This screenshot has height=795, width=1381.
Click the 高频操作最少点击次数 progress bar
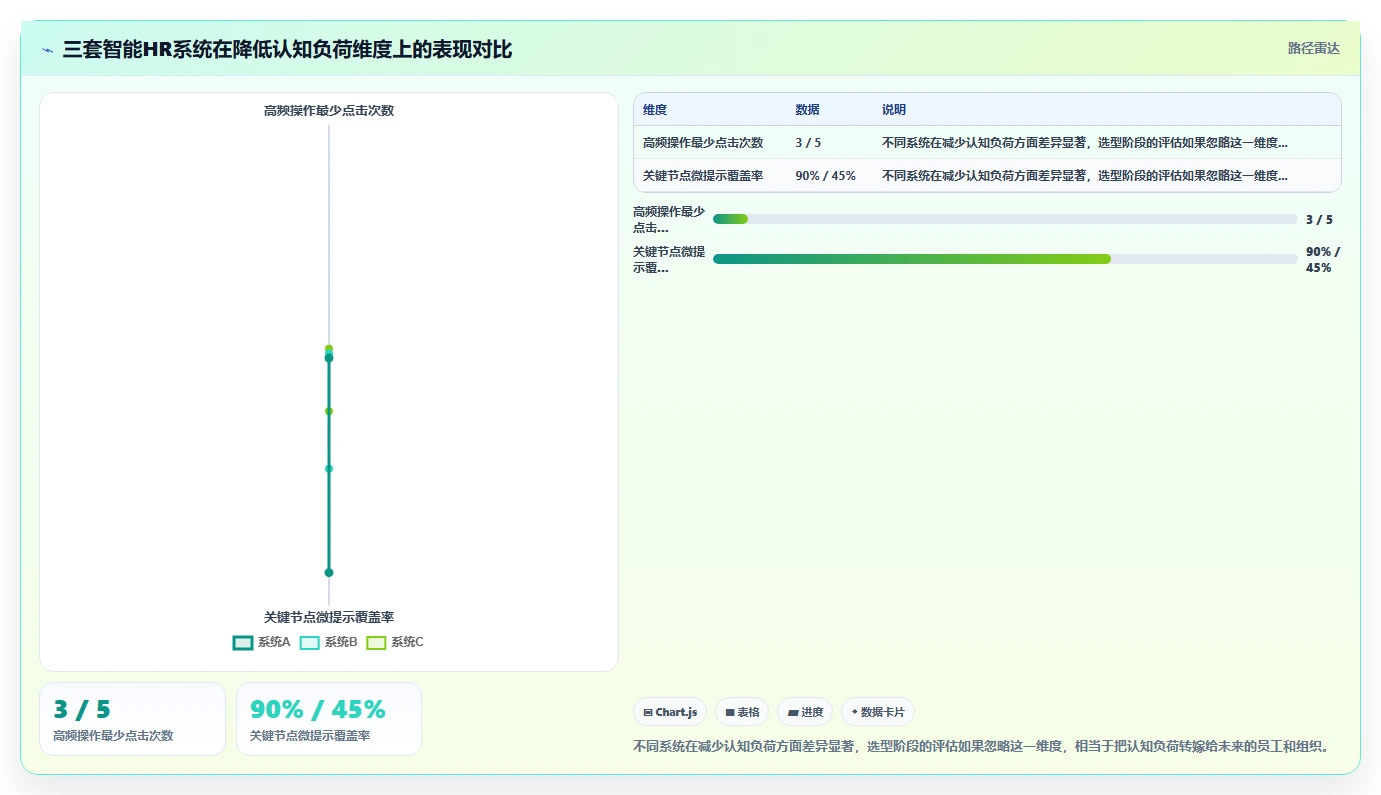click(1005, 219)
